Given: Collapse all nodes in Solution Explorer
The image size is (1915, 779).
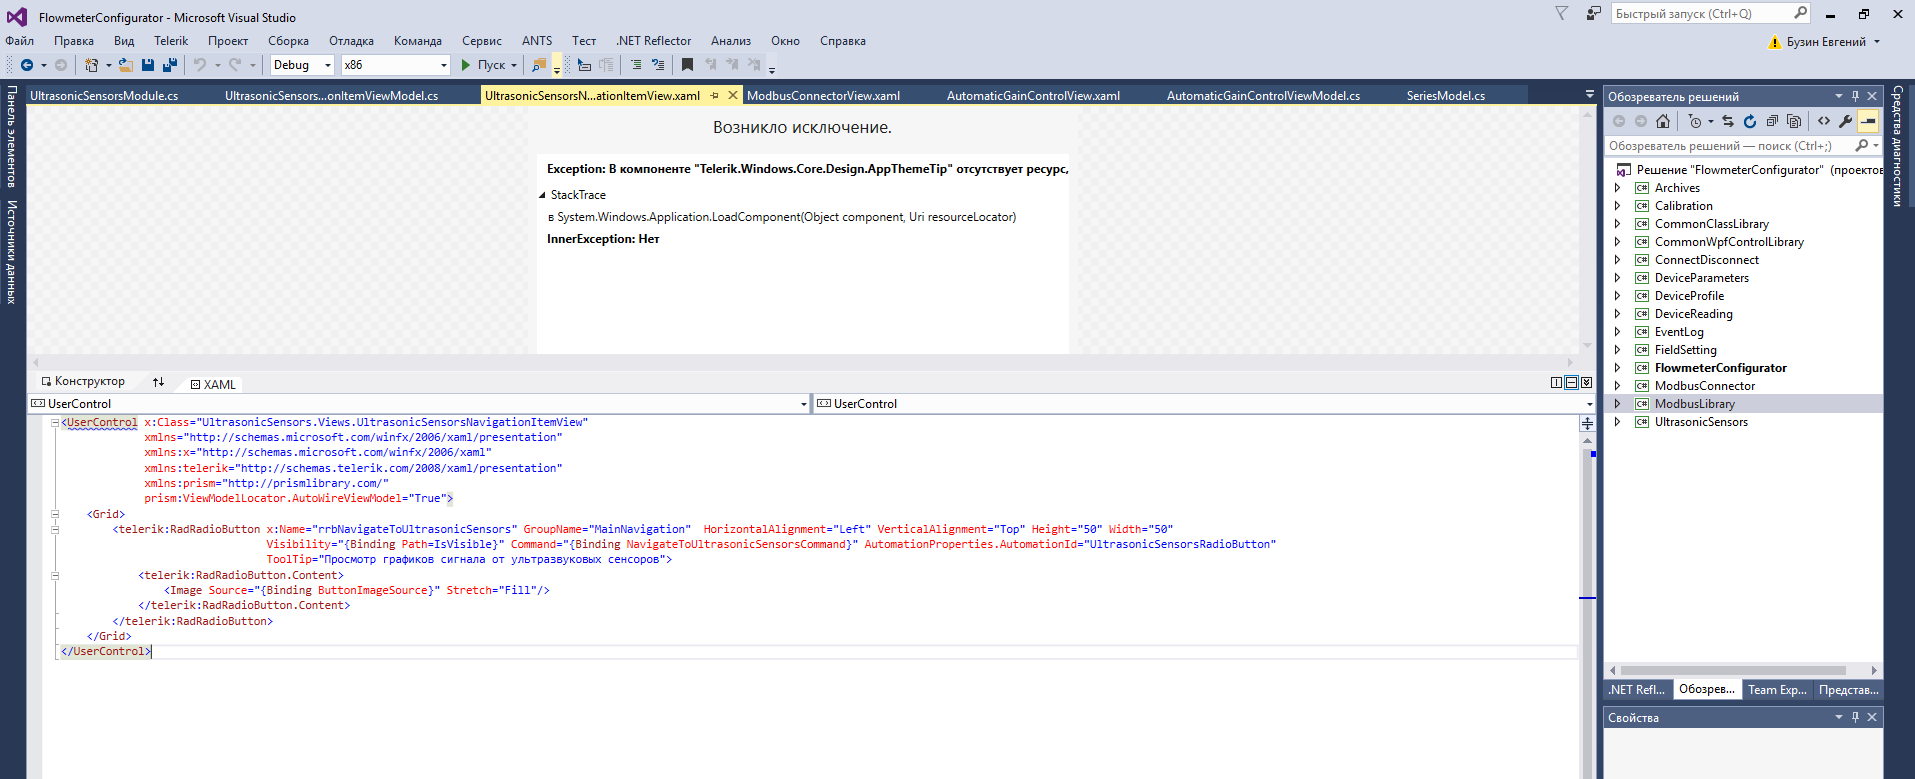Looking at the screenshot, I should (1772, 121).
